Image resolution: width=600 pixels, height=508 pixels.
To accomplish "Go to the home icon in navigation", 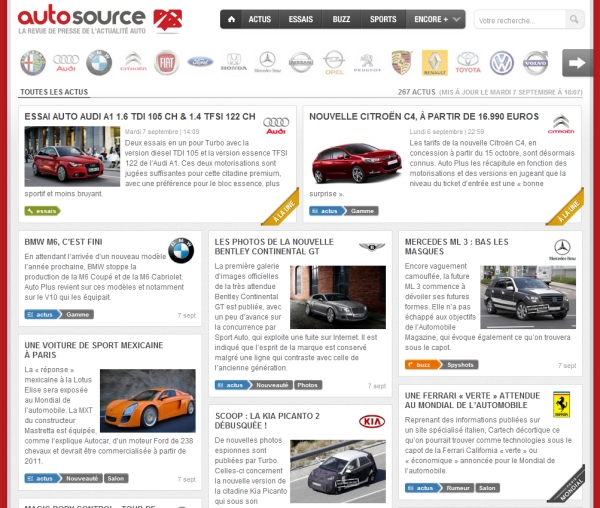I will (231, 19).
